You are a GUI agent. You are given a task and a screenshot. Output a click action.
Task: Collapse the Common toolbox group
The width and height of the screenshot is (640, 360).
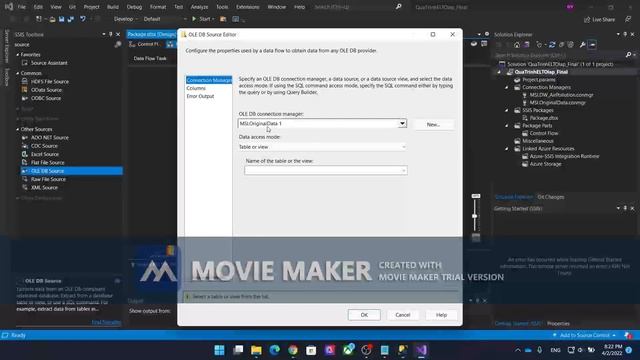pos(18,73)
